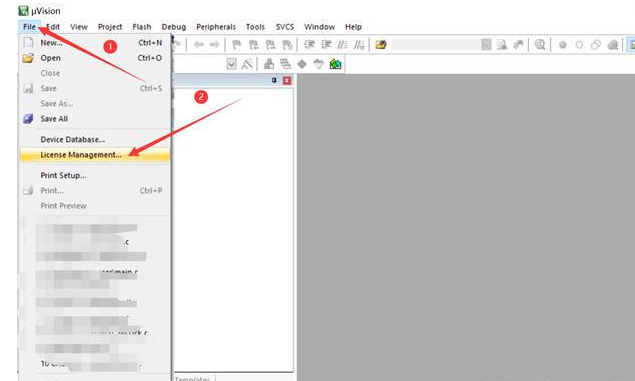The image size is (635, 381).
Task: Insert/Remove Breakpoint red dot icon
Action: tap(563, 45)
